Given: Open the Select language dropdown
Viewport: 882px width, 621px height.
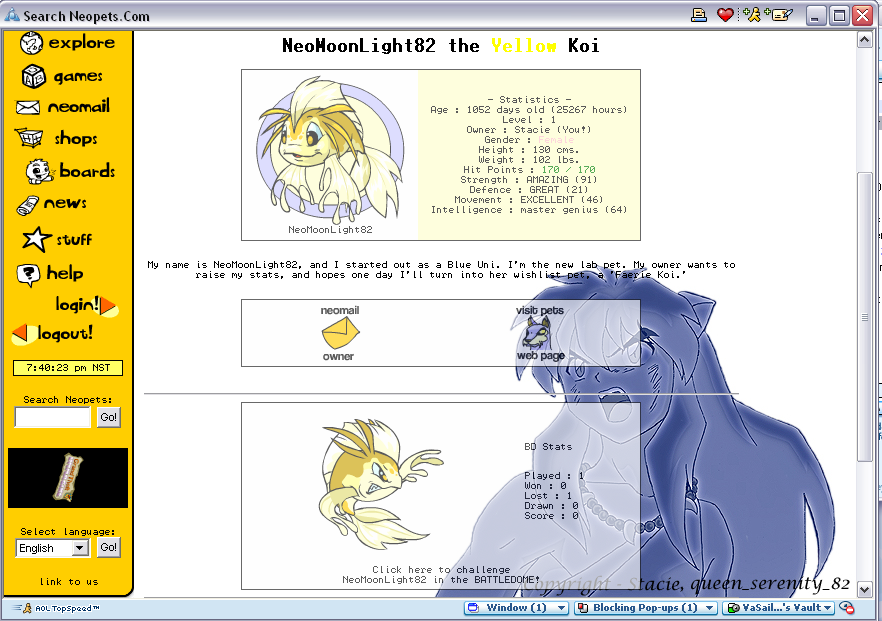Looking at the screenshot, I should tap(52, 548).
